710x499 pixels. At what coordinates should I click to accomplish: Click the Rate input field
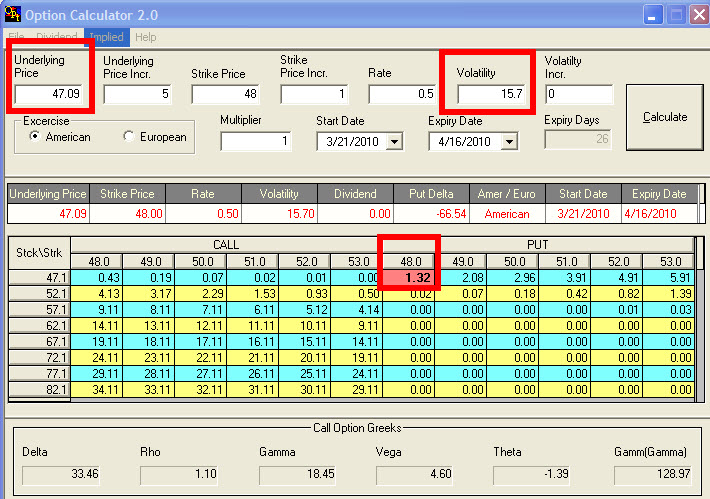[x=402, y=94]
